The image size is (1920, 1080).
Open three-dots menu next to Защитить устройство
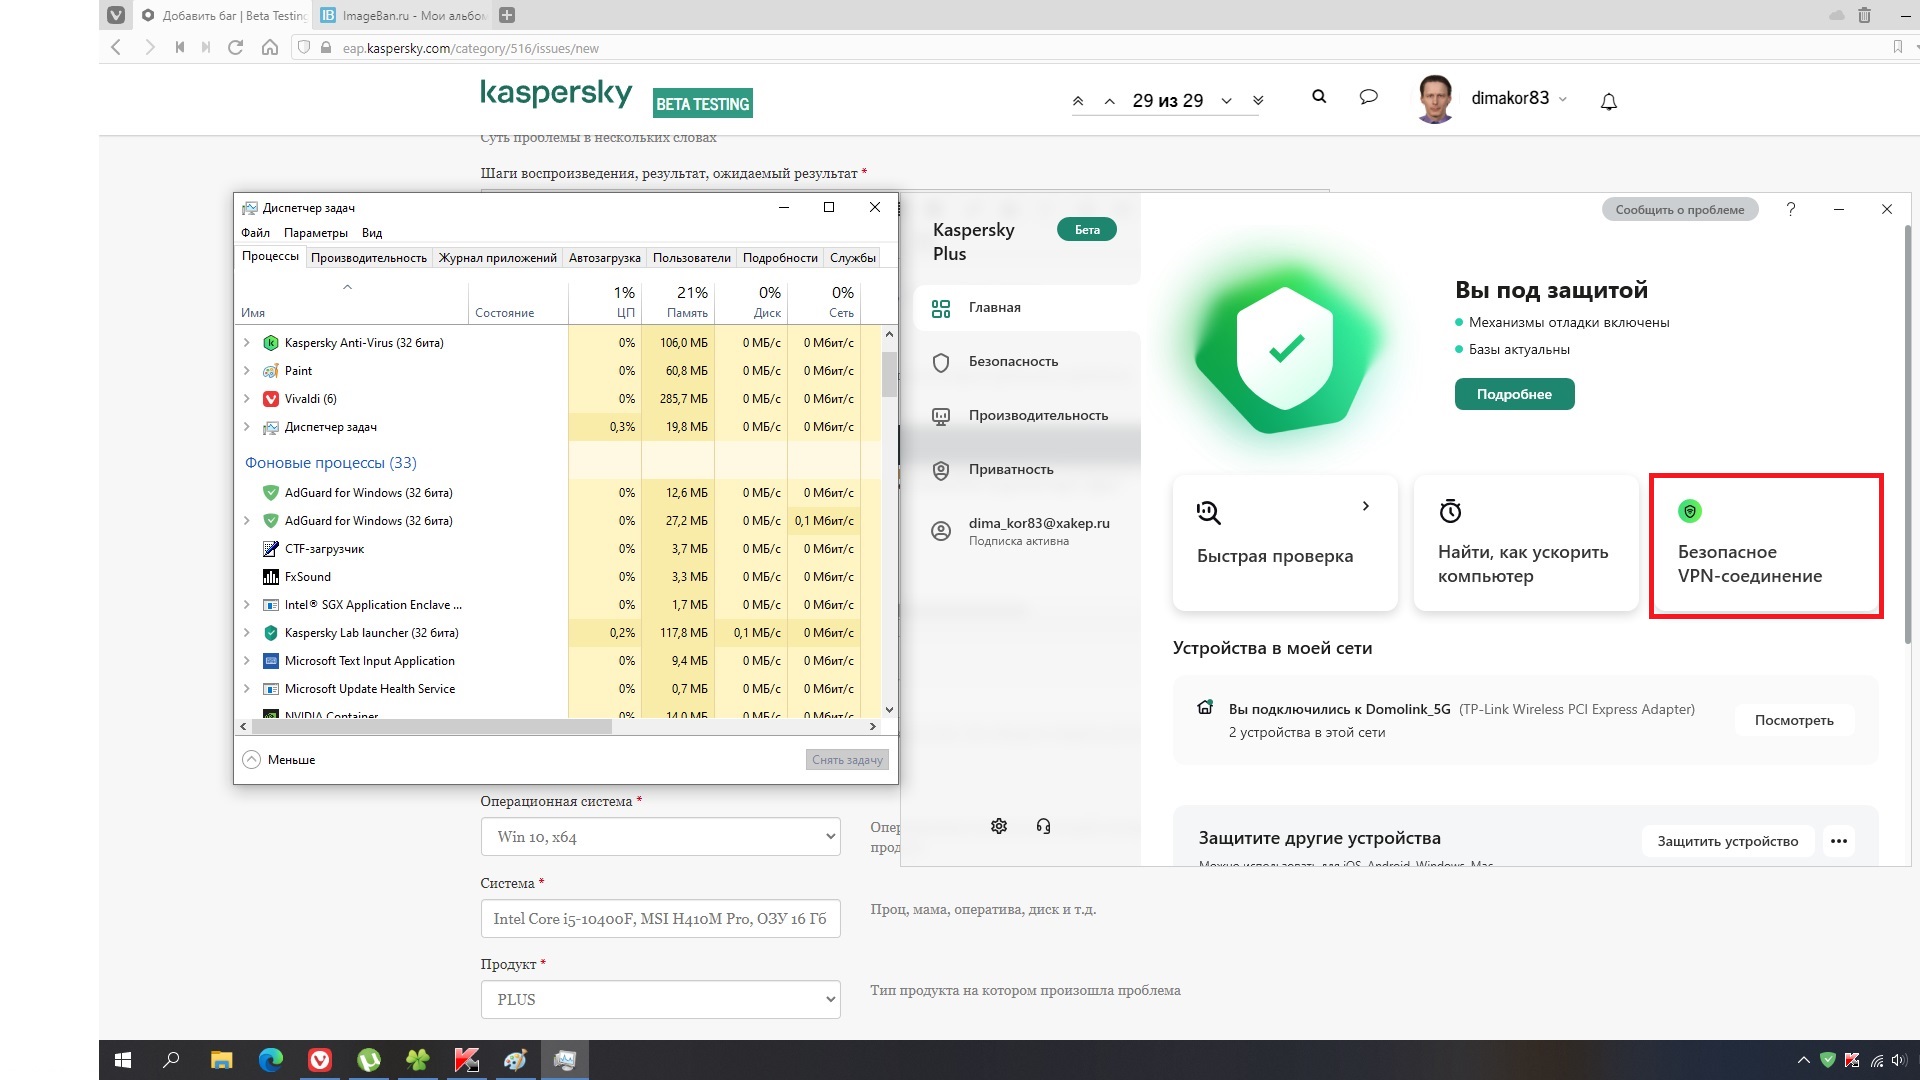(1838, 841)
